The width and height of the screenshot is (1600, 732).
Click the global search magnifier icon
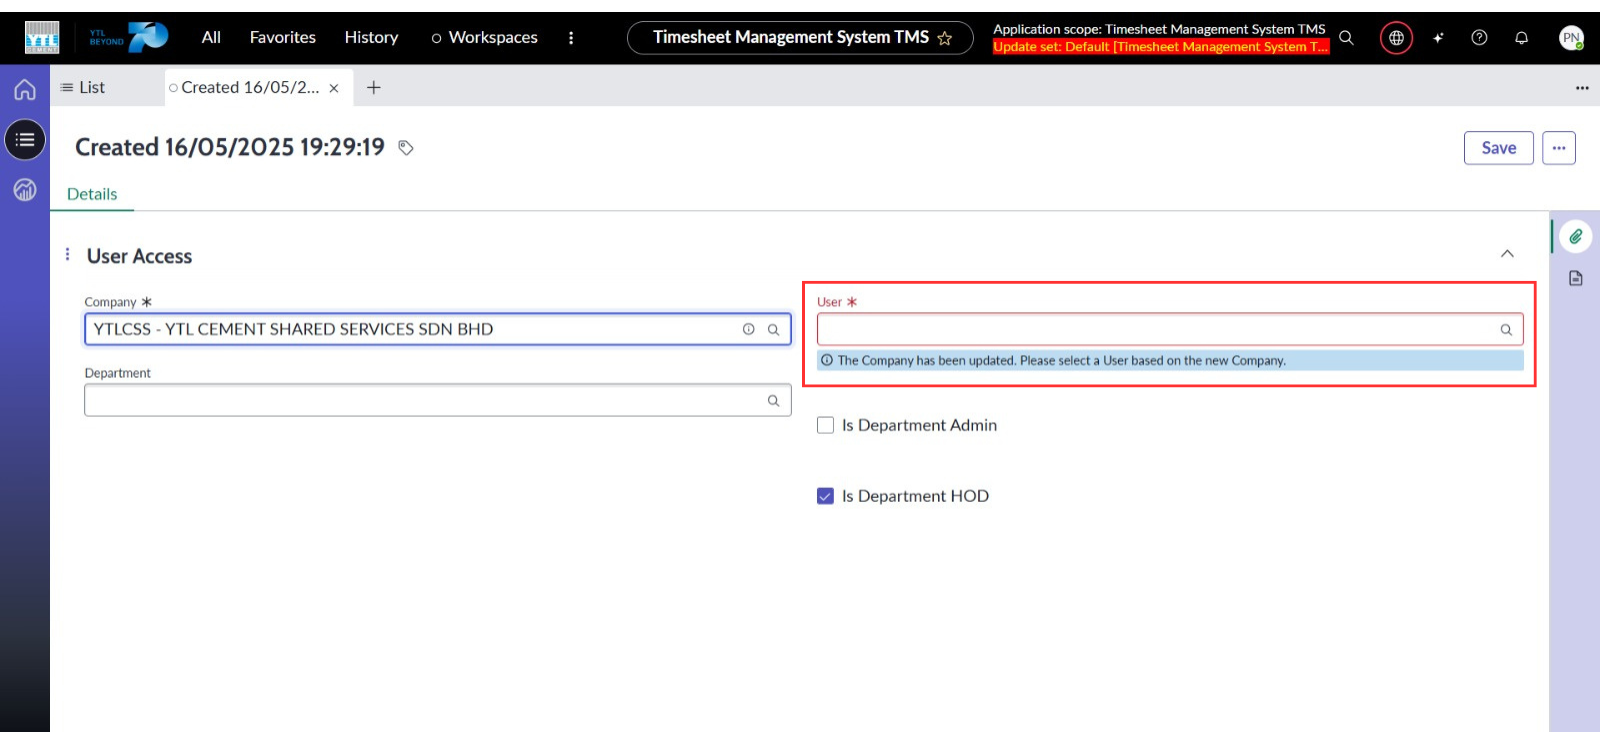click(x=1346, y=38)
